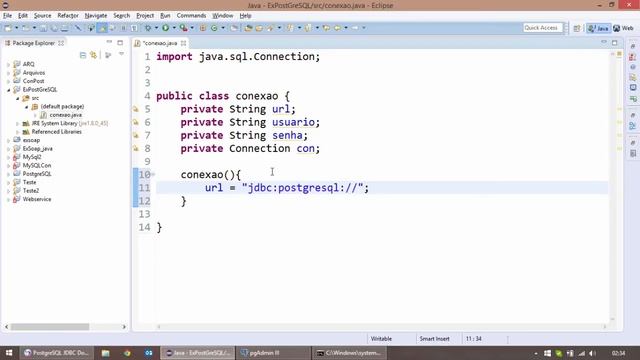Viewport: 640px width, 360px height.
Task: Expand the ARQ project node
Action: [9, 64]
